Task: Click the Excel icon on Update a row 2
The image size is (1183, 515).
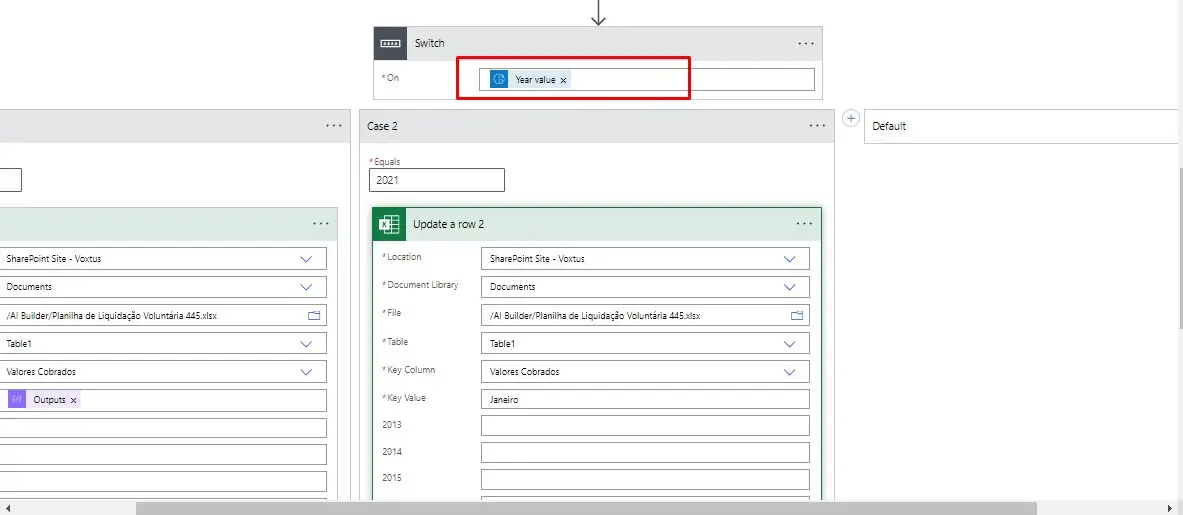Action: (388, 224)
